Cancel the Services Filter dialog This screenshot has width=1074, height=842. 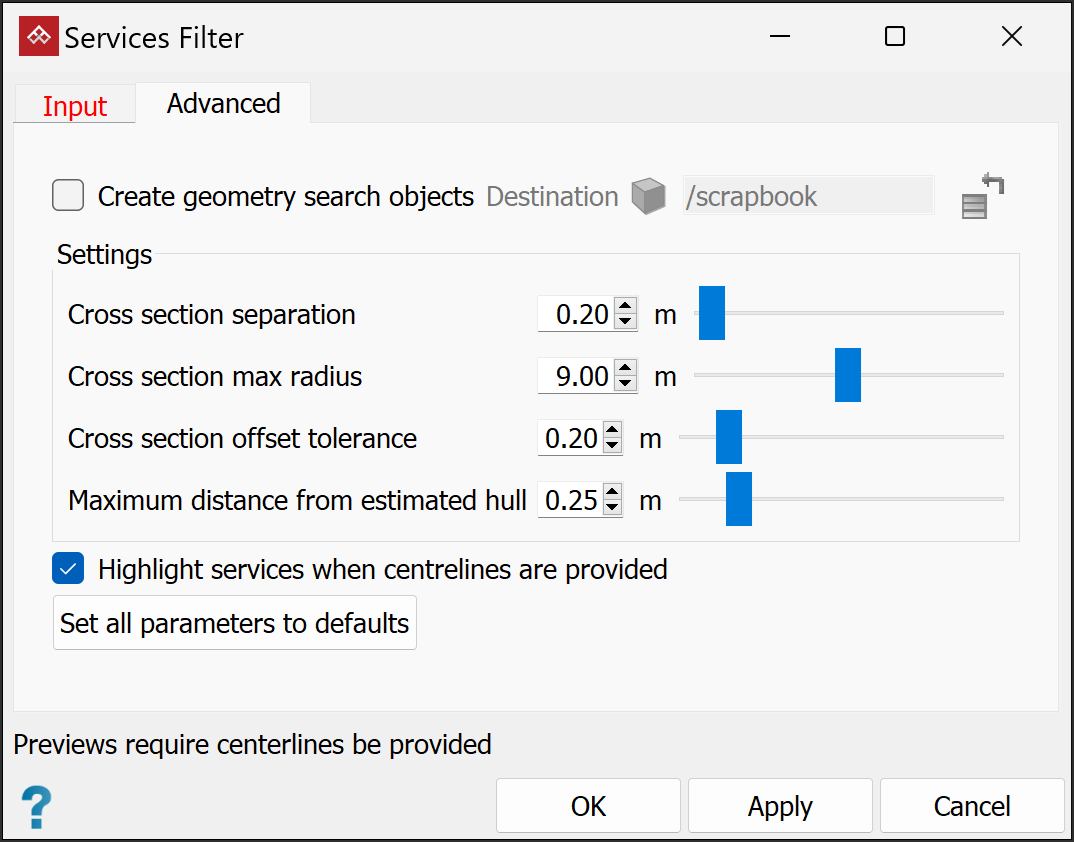point(972,806)
